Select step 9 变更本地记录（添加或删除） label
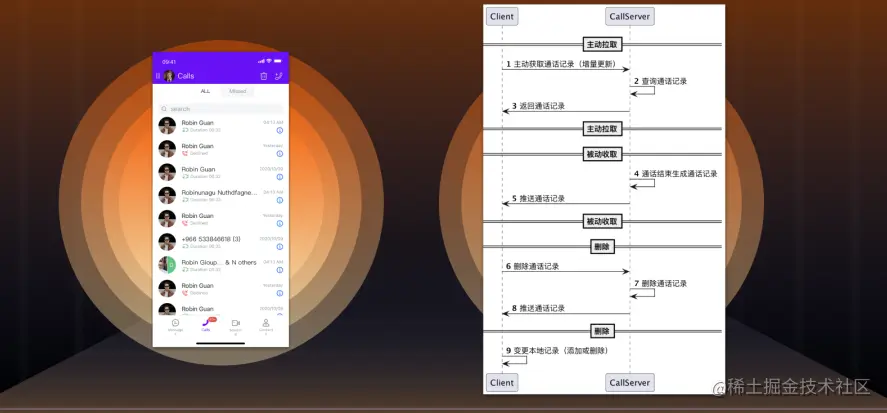 (557, 351)
